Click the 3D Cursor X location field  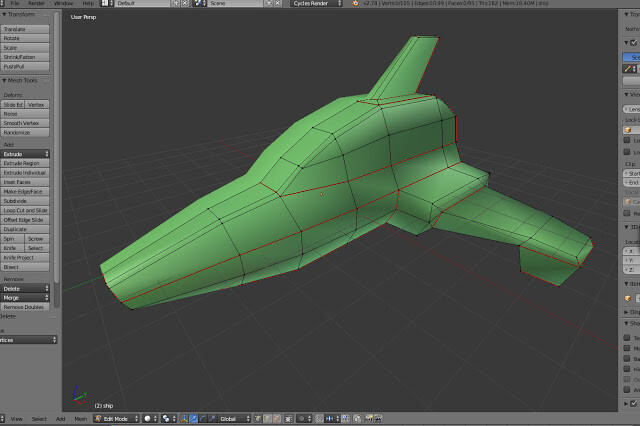coord(631,251)
